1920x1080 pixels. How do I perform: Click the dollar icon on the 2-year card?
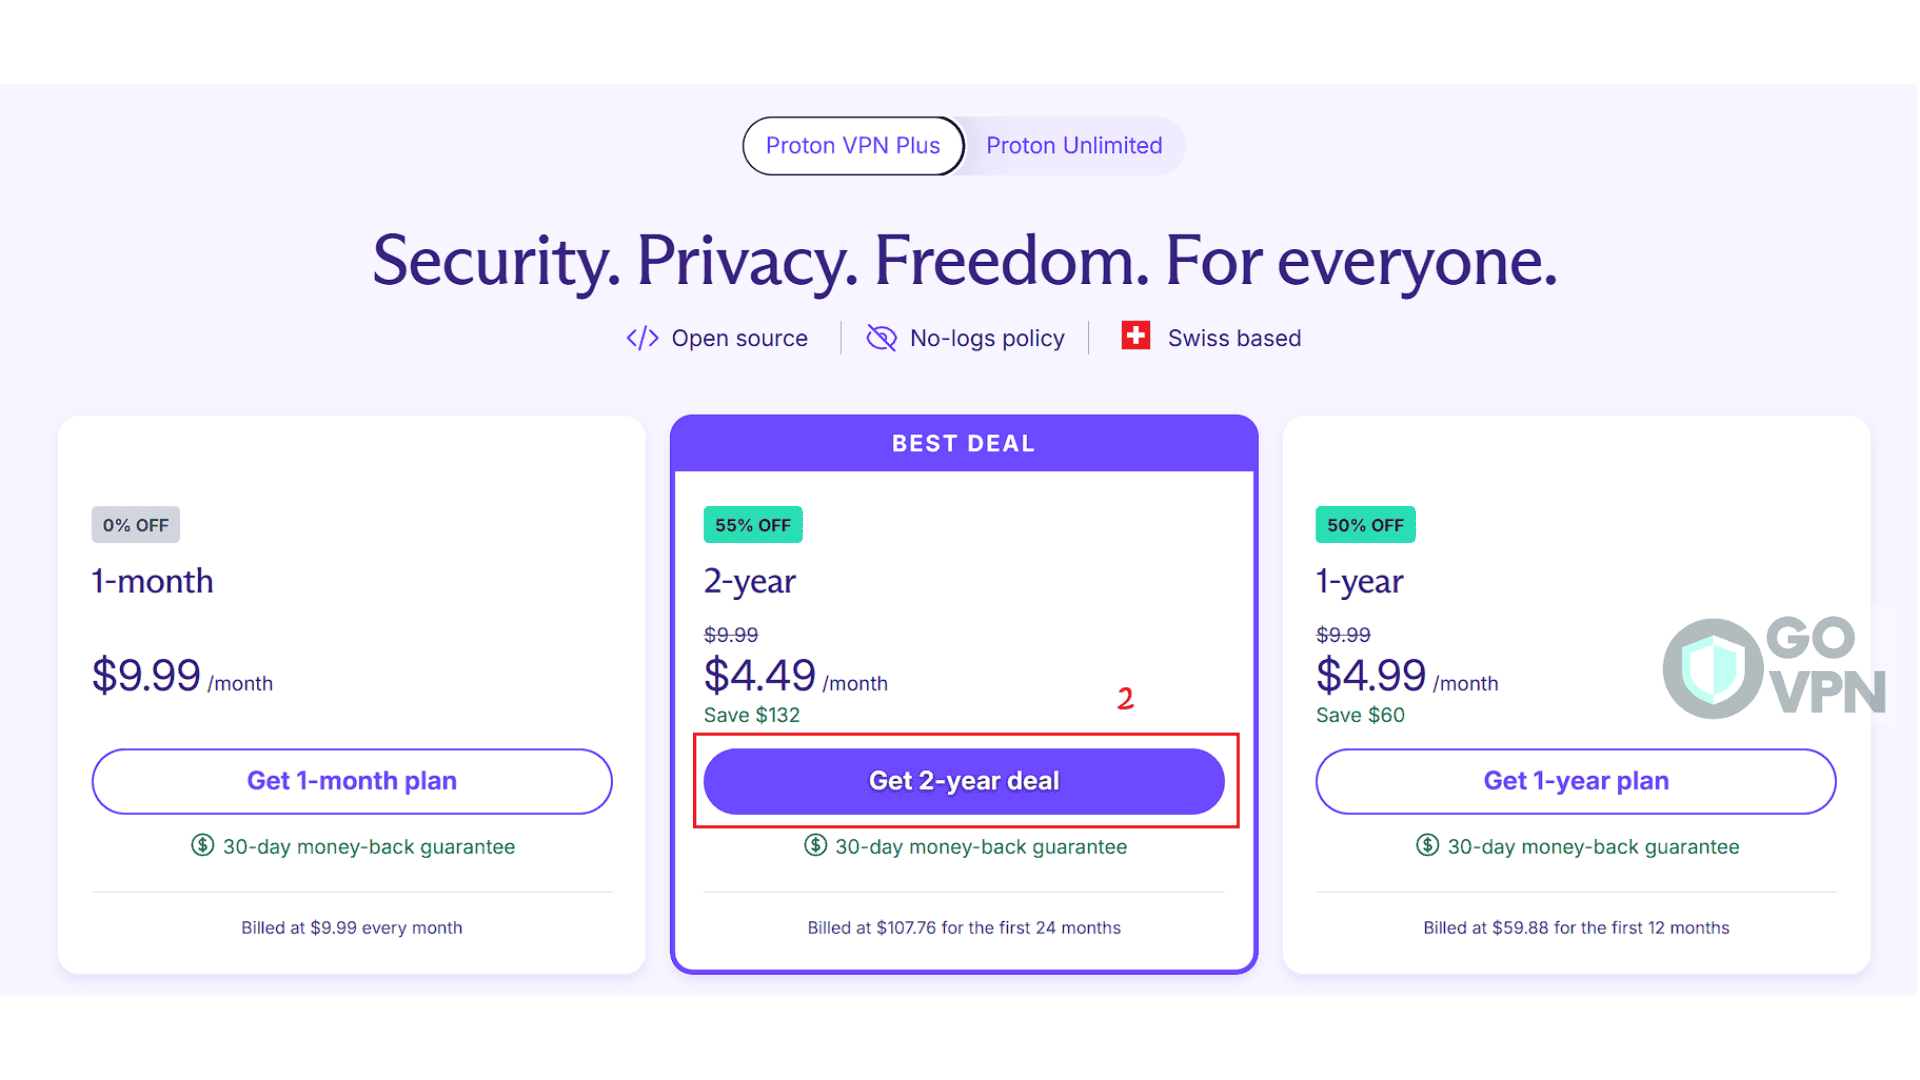[814, 846]
